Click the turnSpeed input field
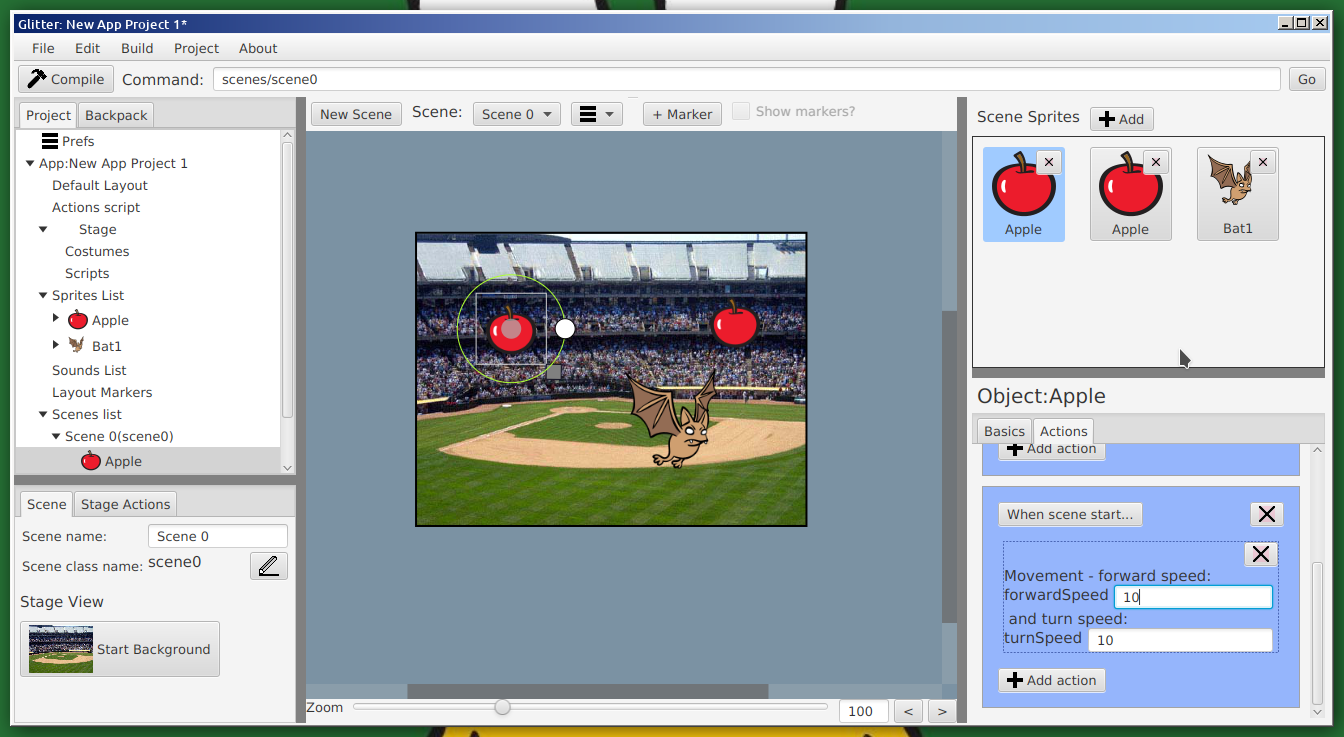The width and height of the screenshot is (1344, 737). 1180,640
